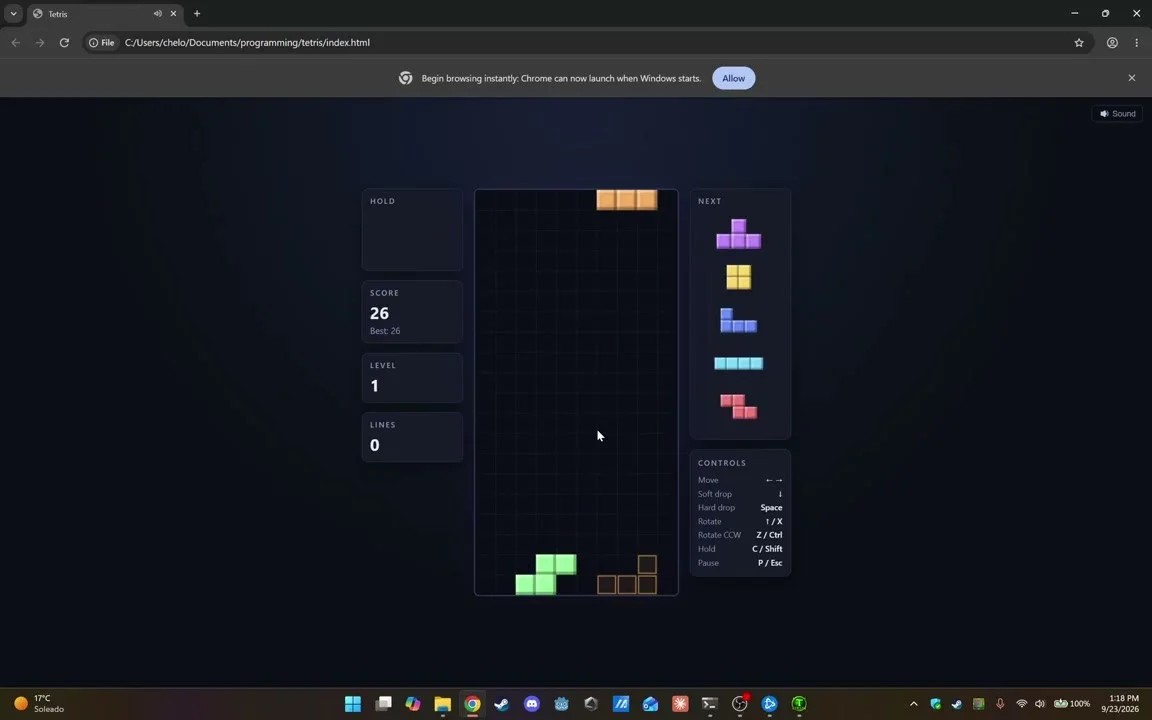
Task: Open Wi-Fi network settings in tray
Action: point(1021,704)
